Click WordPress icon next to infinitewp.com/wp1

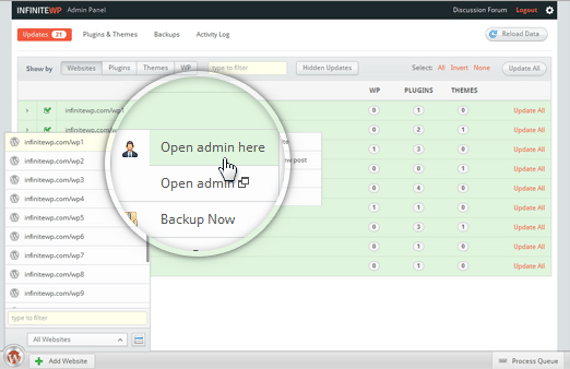point(15,142)
